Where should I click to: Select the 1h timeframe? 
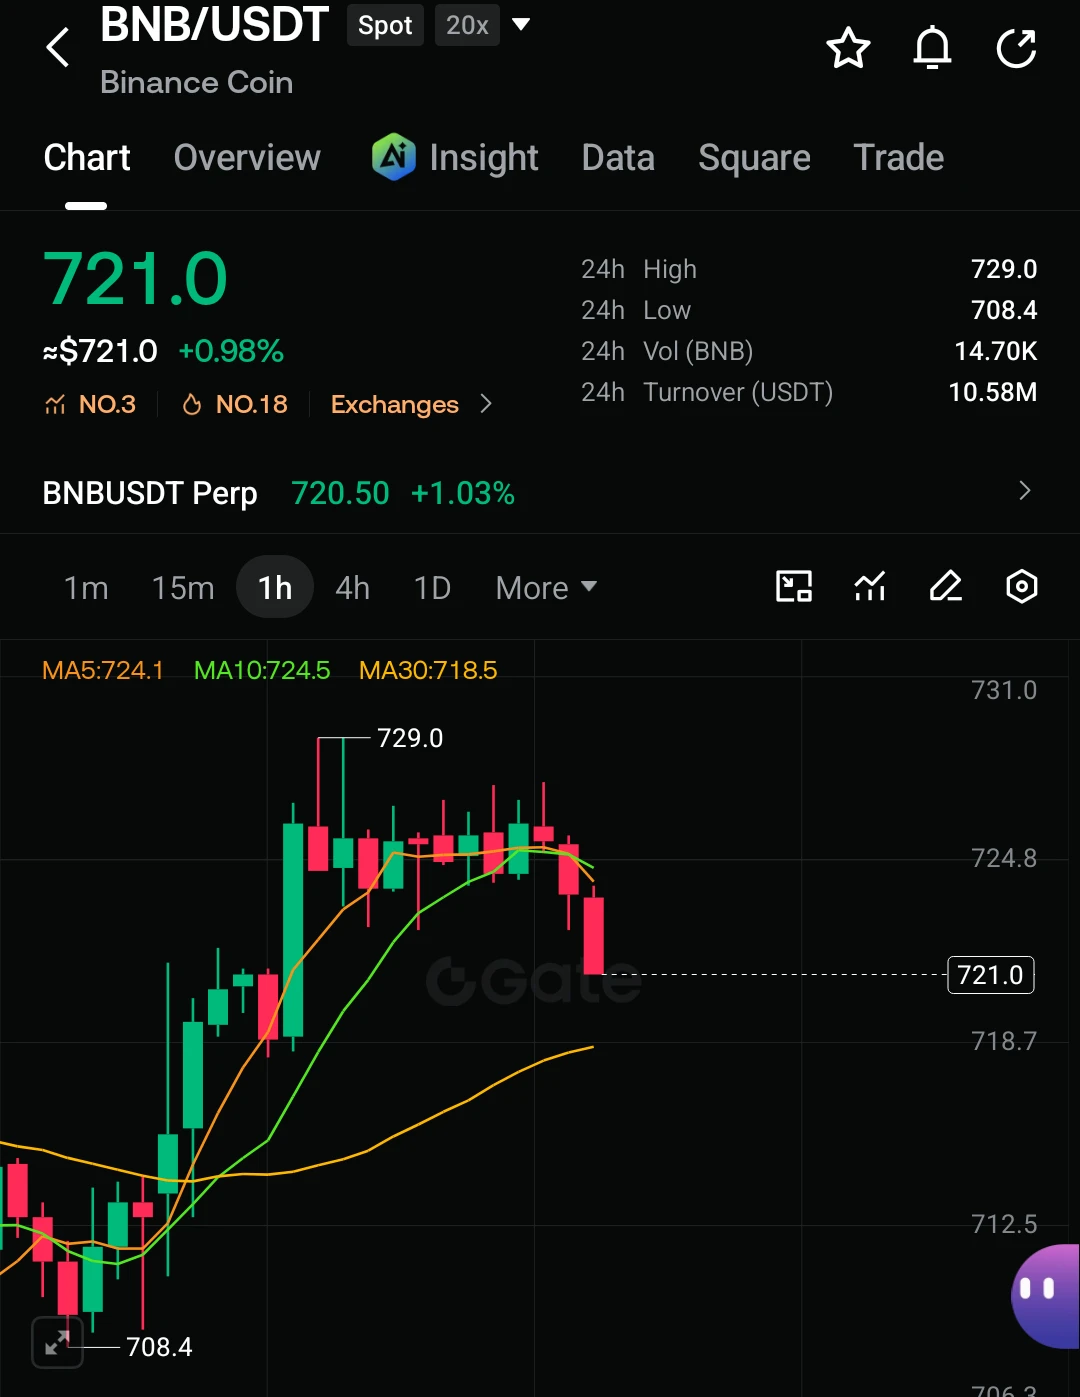pos(275,588)
